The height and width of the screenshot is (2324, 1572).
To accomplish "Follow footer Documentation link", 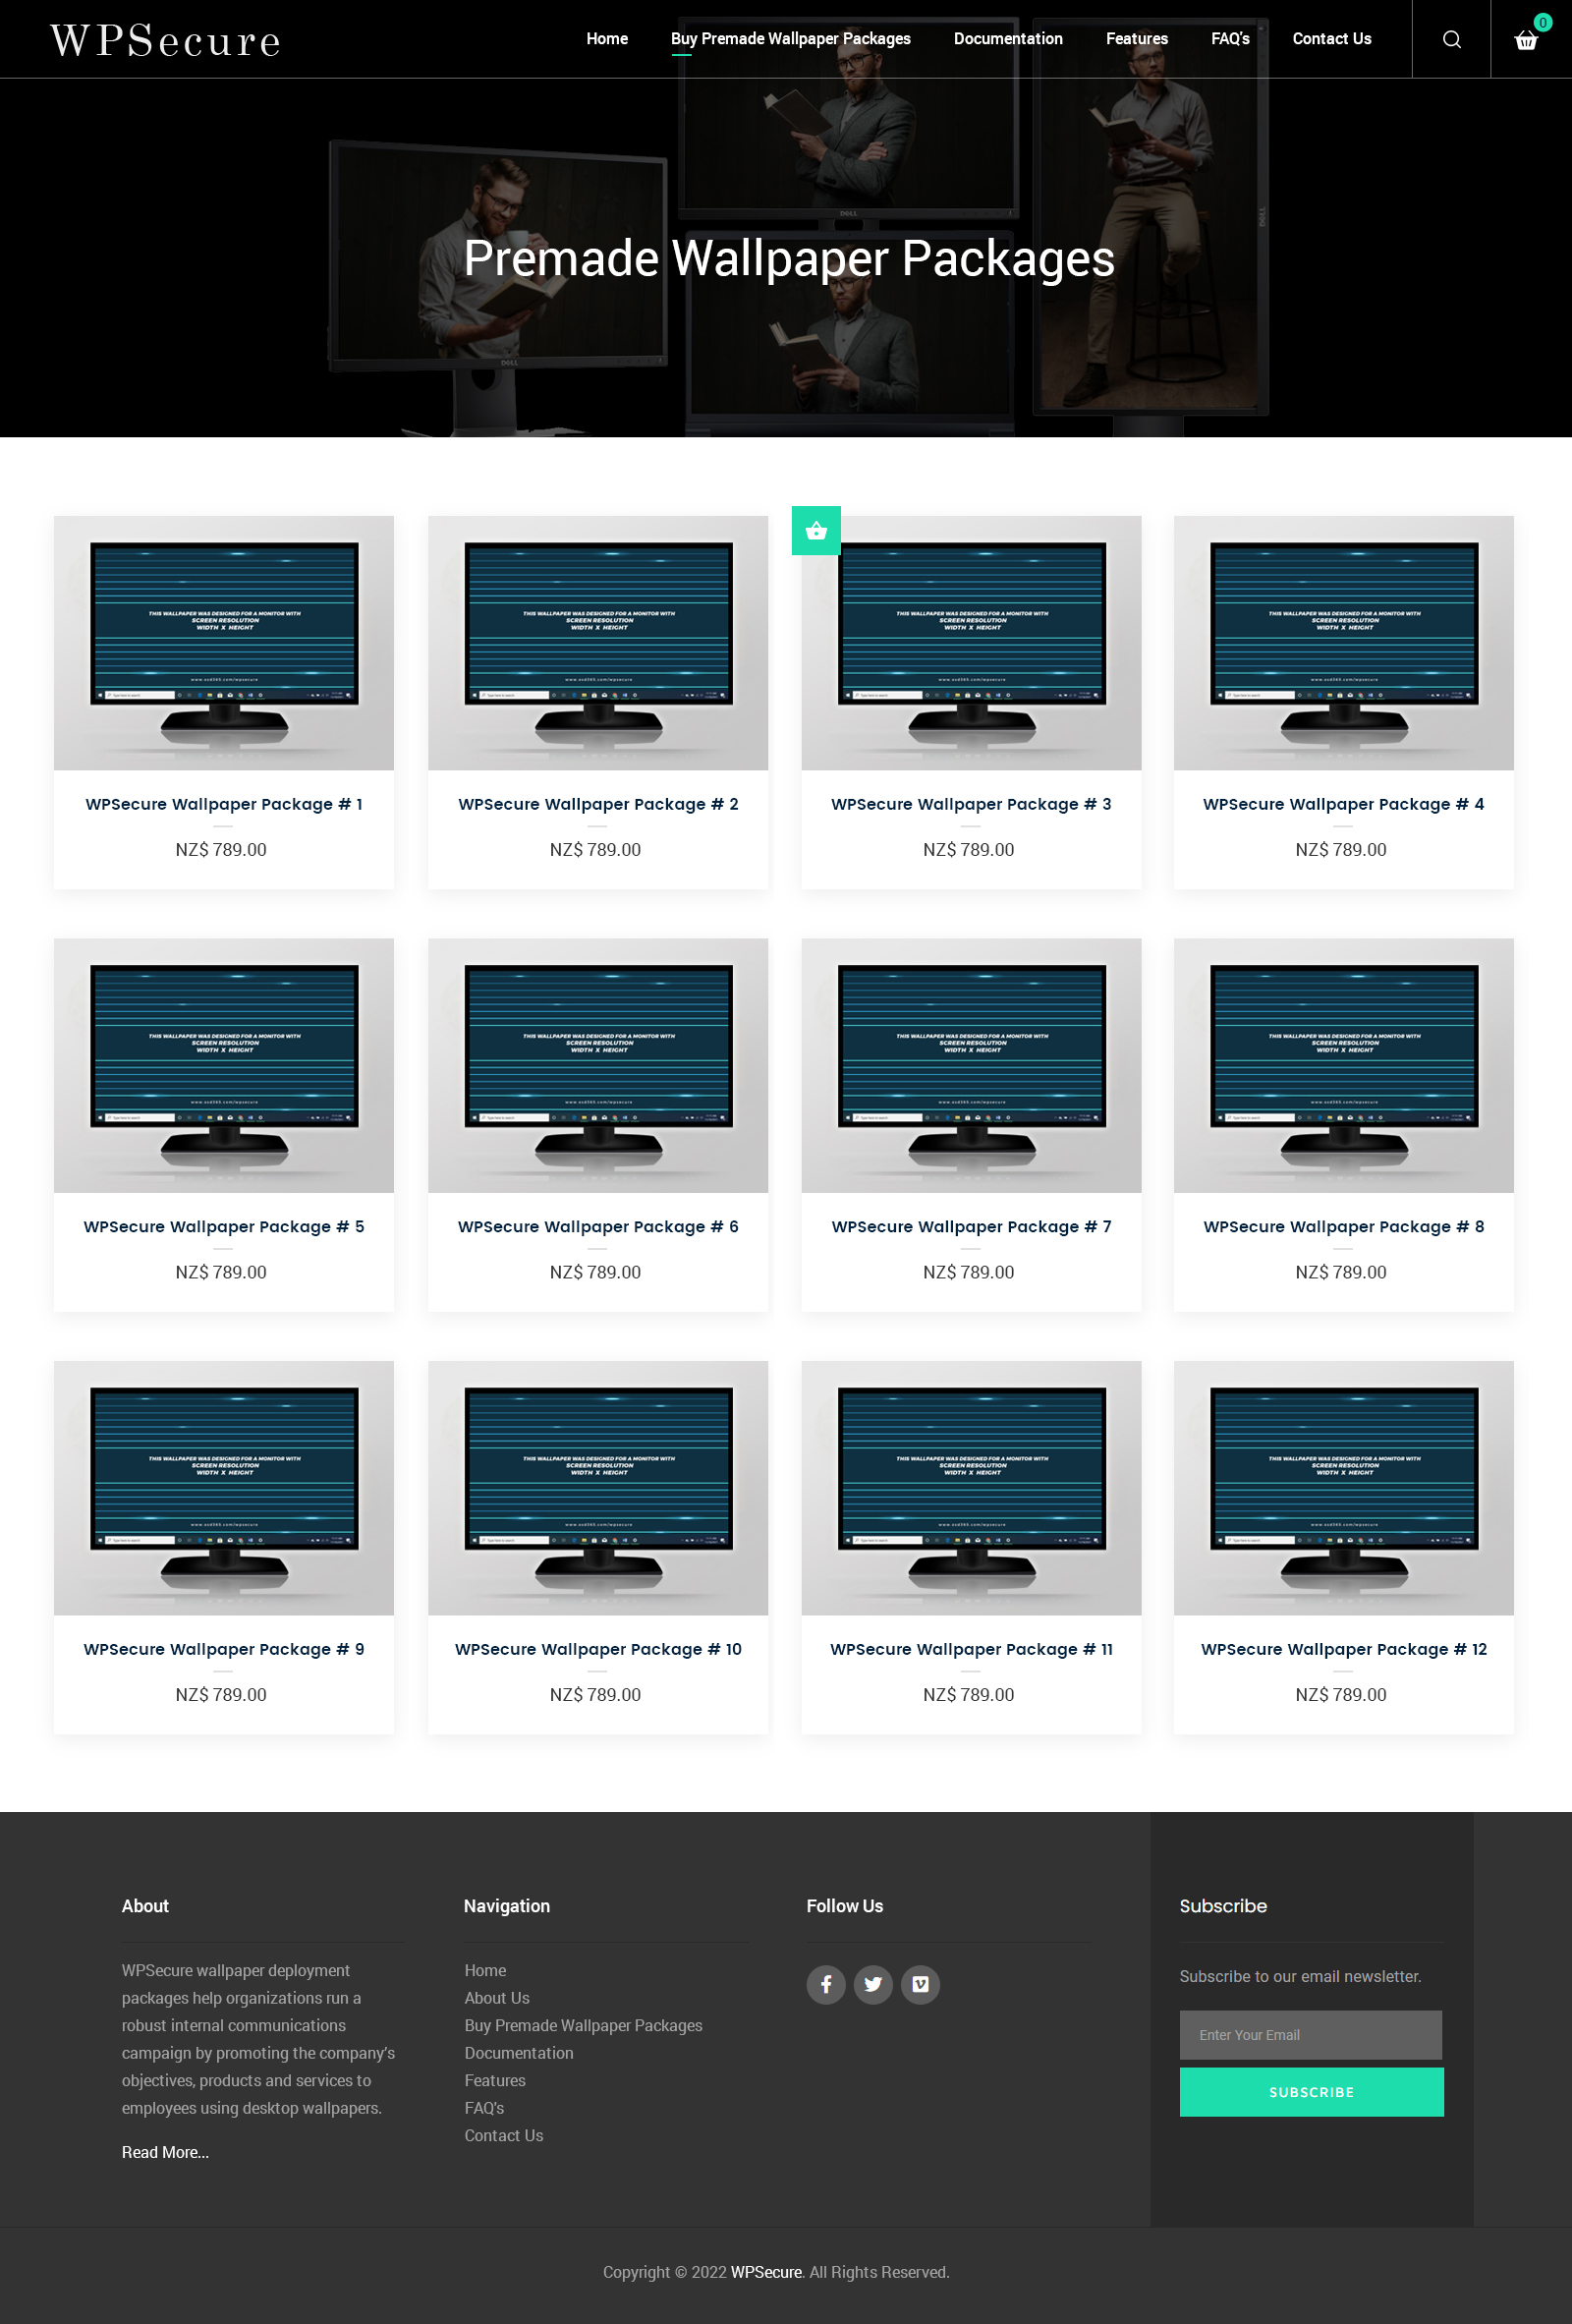I will pyautogui.click(x=519, y=2053).
